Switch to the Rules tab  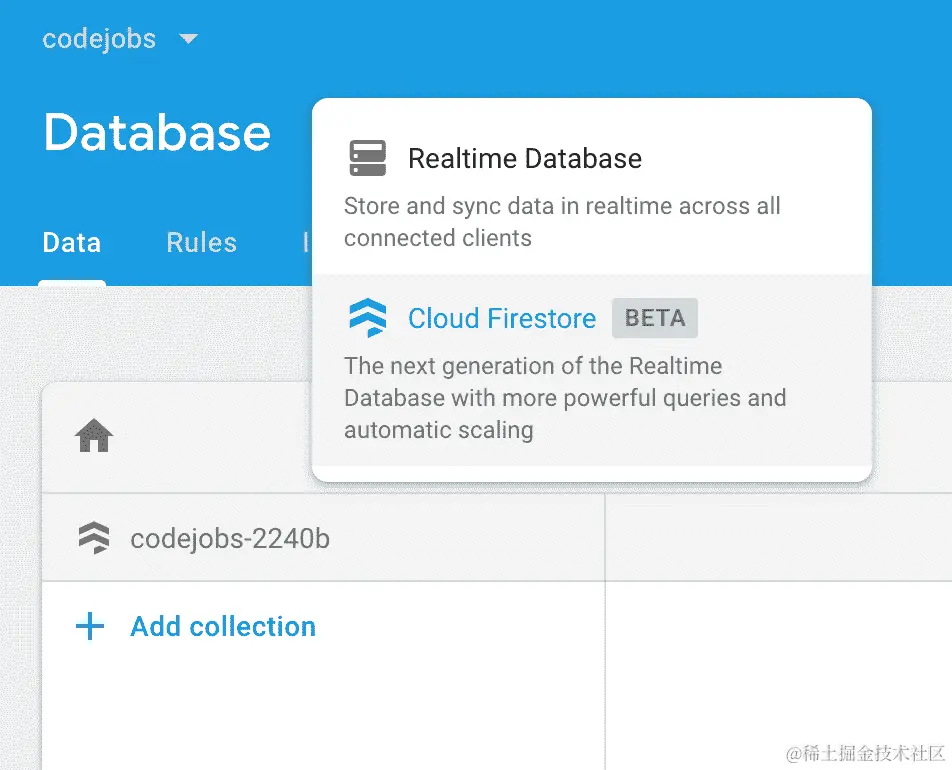[x=202, y=243]
